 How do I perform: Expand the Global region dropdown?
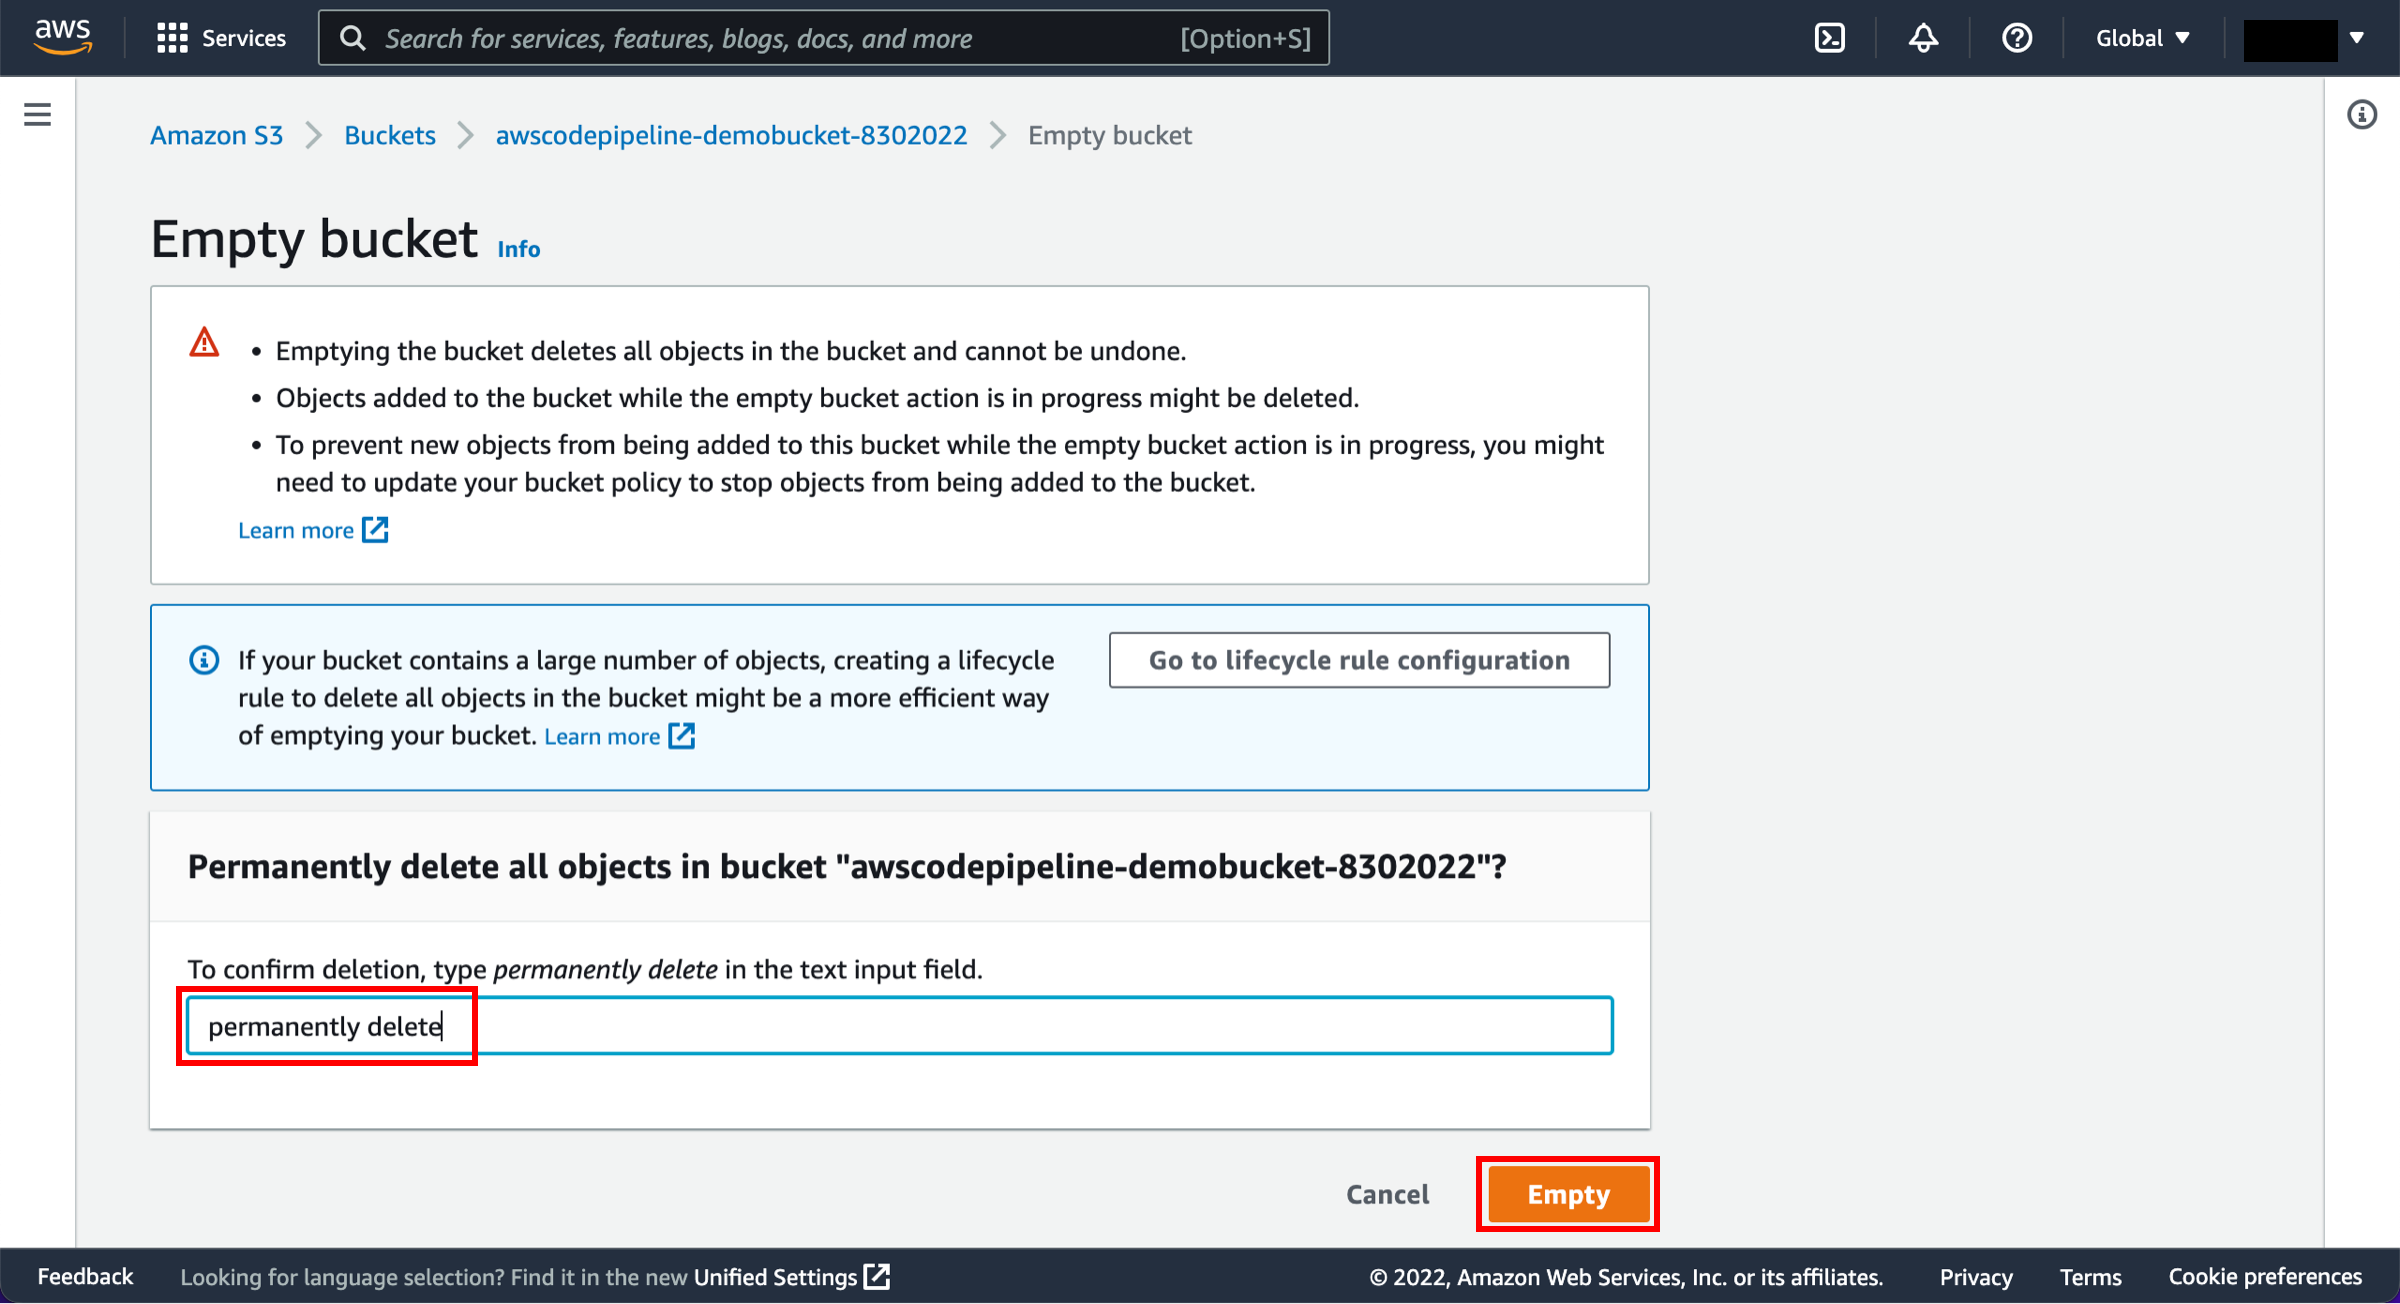pos(2143,38)
